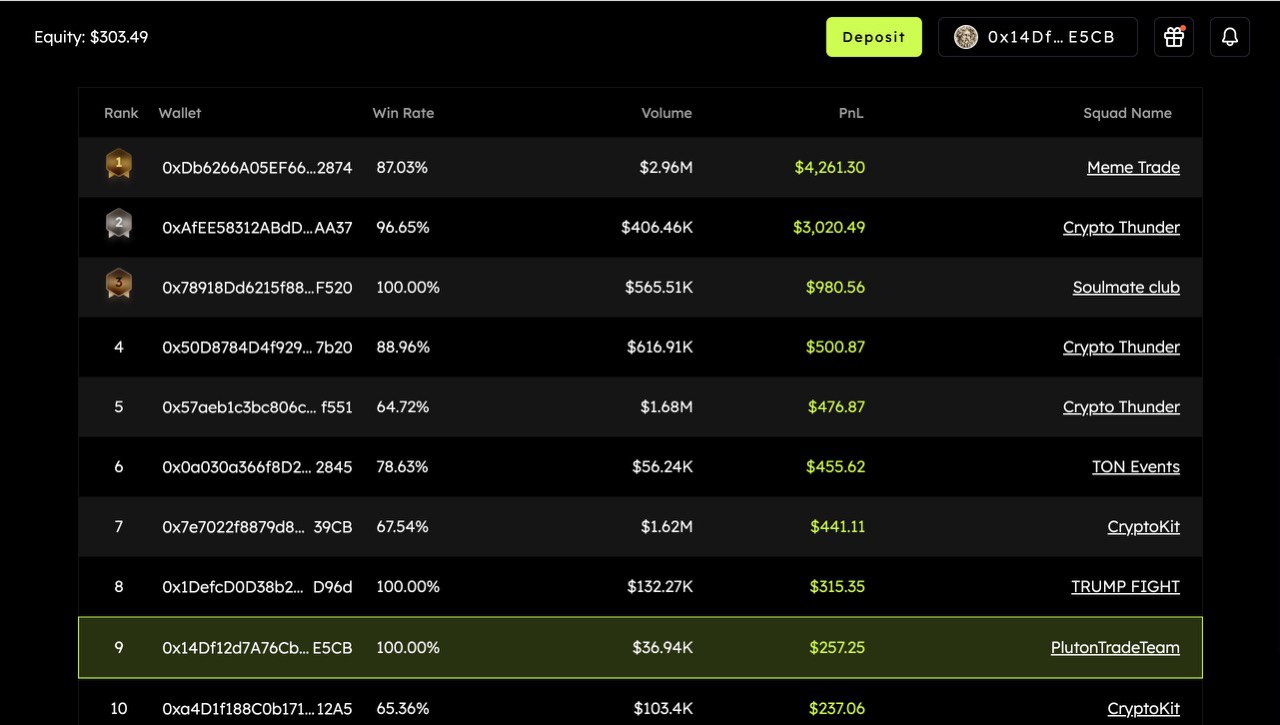Click the $441.11 PnL value

[837, 527]
